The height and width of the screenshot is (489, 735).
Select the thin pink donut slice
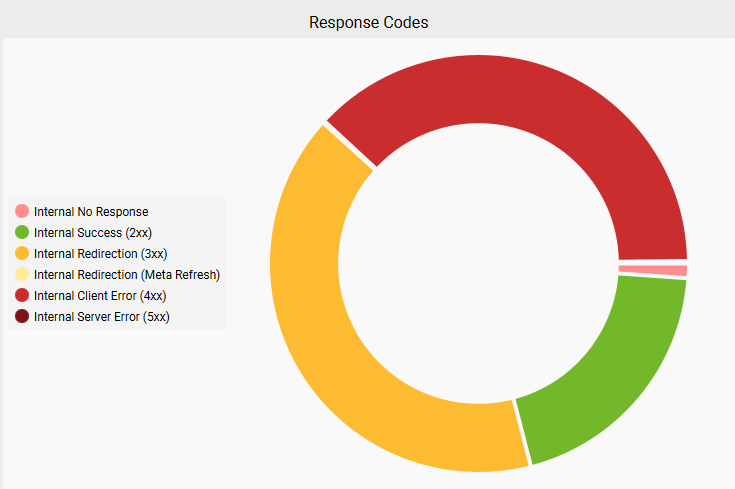point(652,270)
